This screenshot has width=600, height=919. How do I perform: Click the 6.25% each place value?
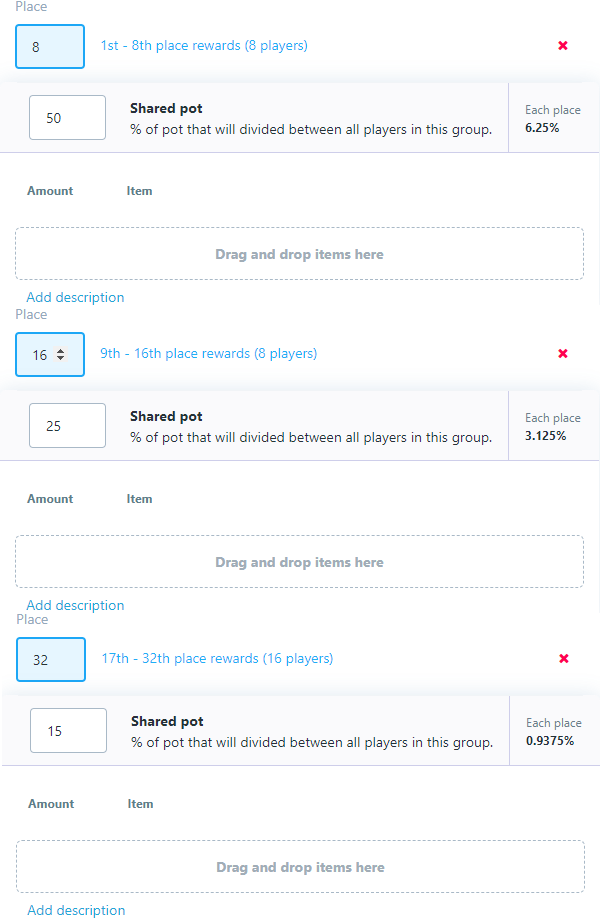(x=542, y=128)
